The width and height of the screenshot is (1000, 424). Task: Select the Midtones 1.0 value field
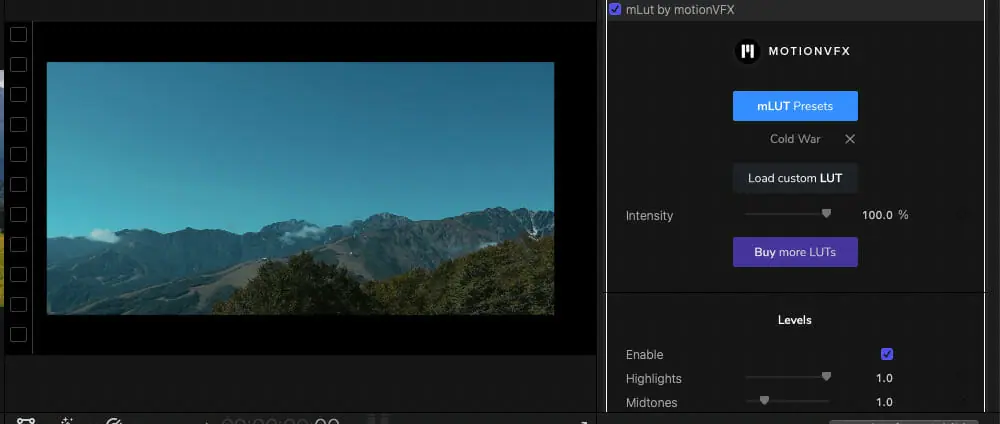click(x=884, y=402)
